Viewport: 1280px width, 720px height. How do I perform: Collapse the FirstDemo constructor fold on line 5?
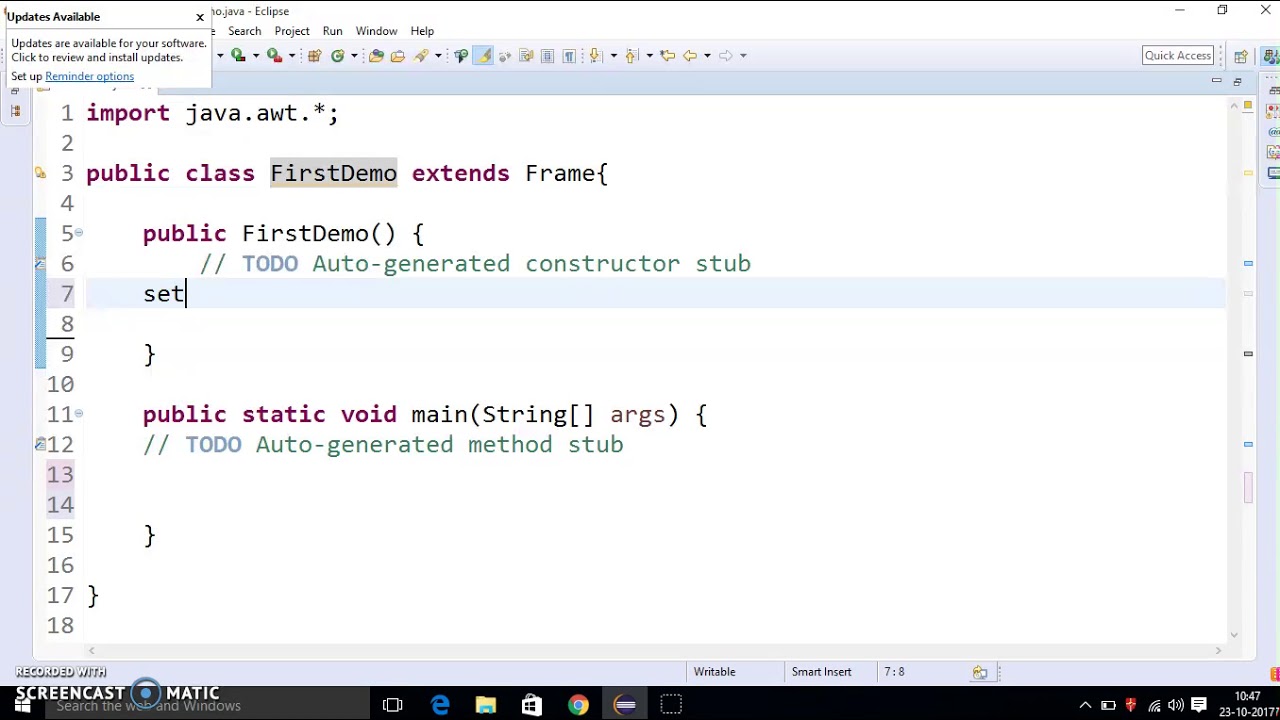pyautogui.click(x=79, y=233)
